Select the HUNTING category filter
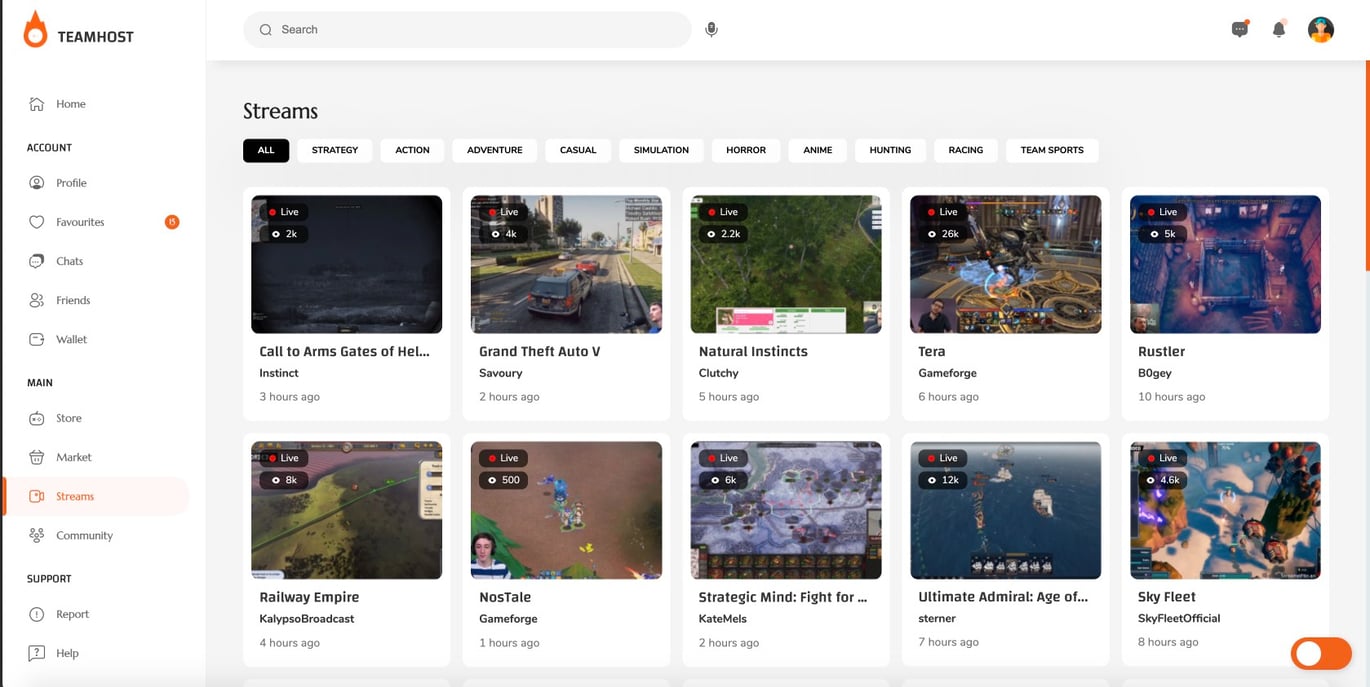The width and height of the screenshot is (1370, 687). click(890, 150)
